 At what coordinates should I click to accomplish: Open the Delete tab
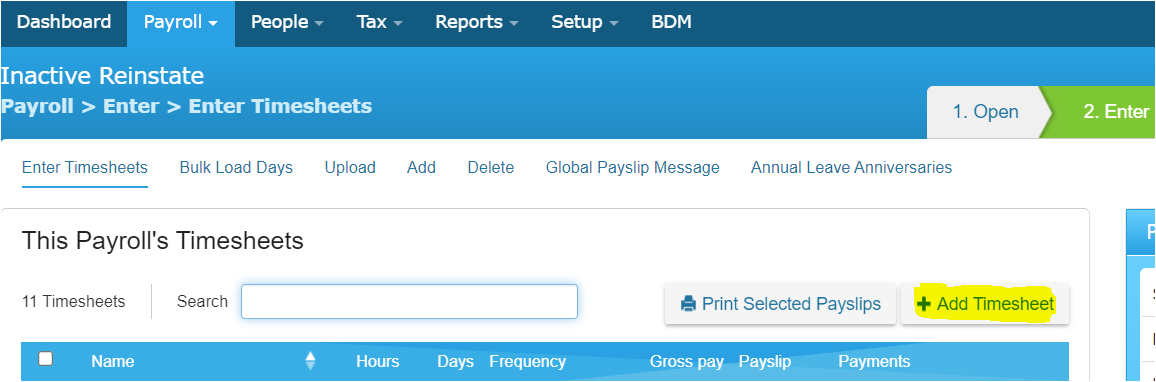(490, 168)
